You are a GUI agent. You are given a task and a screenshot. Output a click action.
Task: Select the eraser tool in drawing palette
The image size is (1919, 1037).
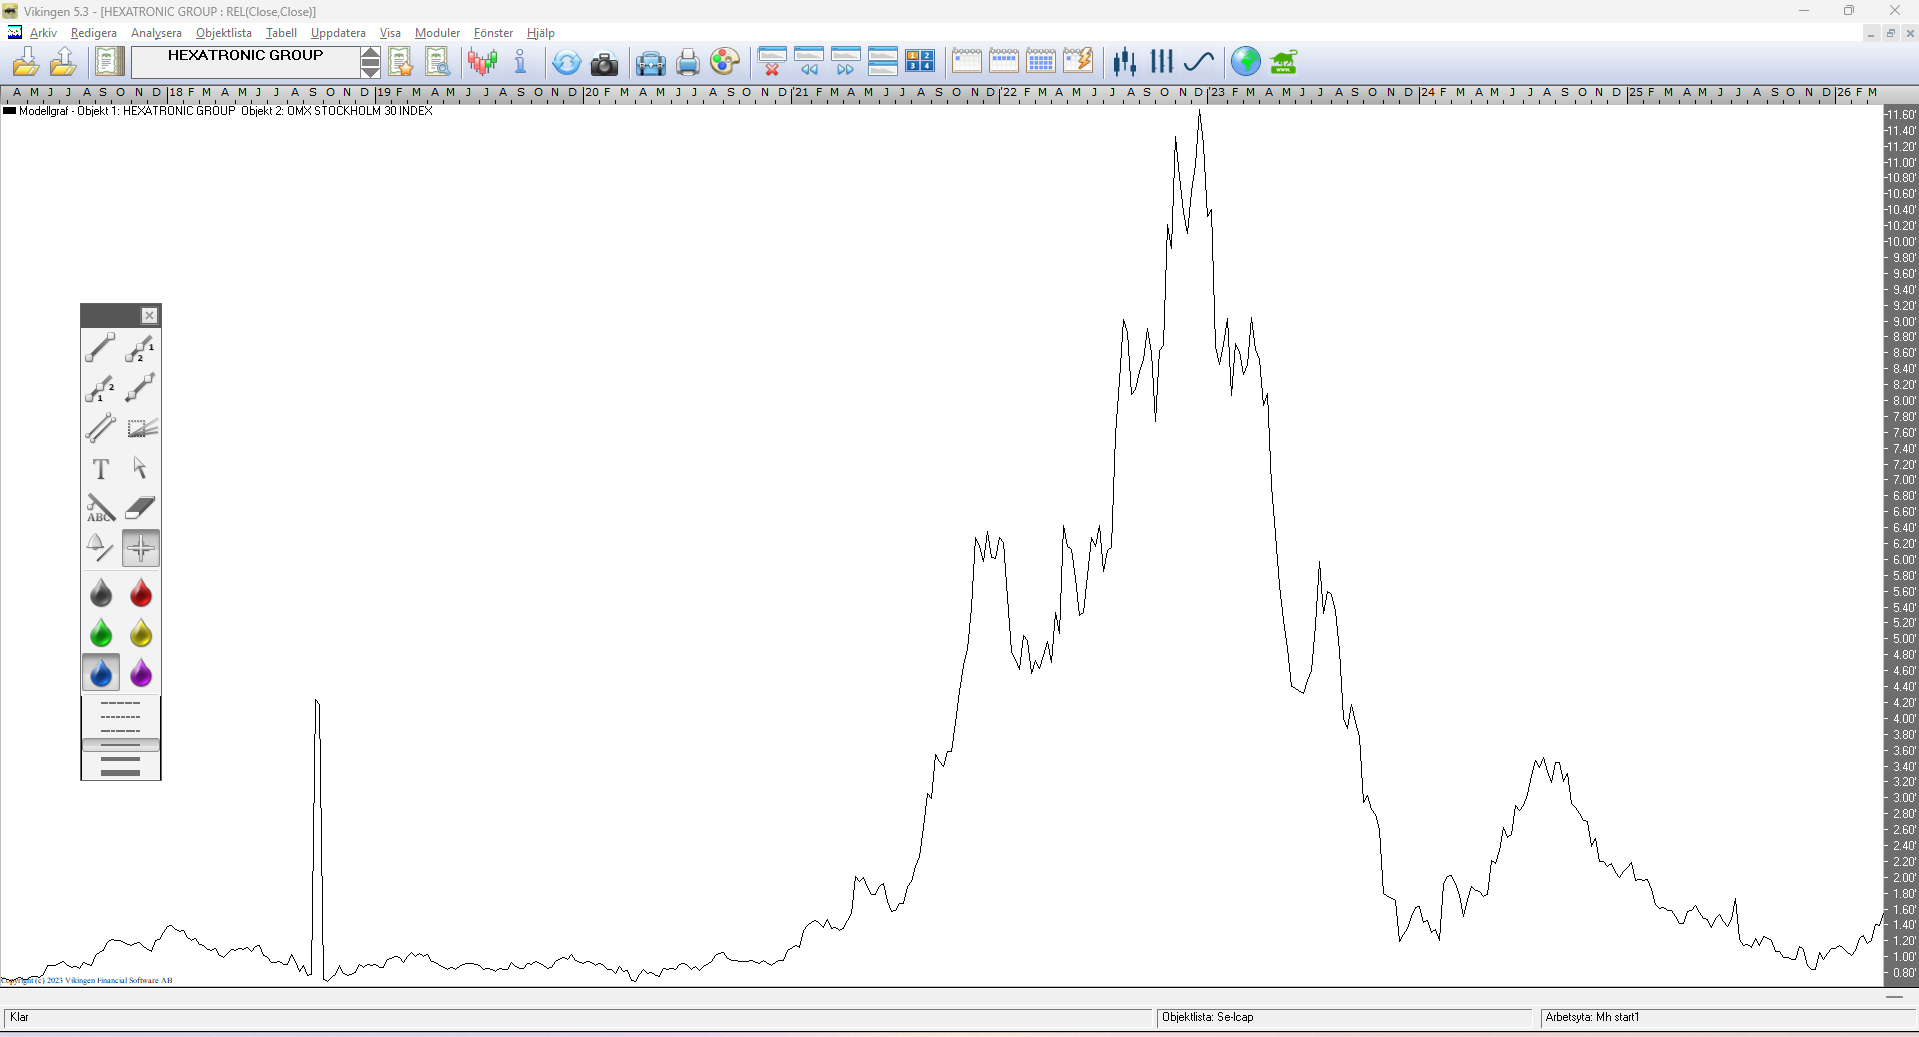(x=140, y=508)
